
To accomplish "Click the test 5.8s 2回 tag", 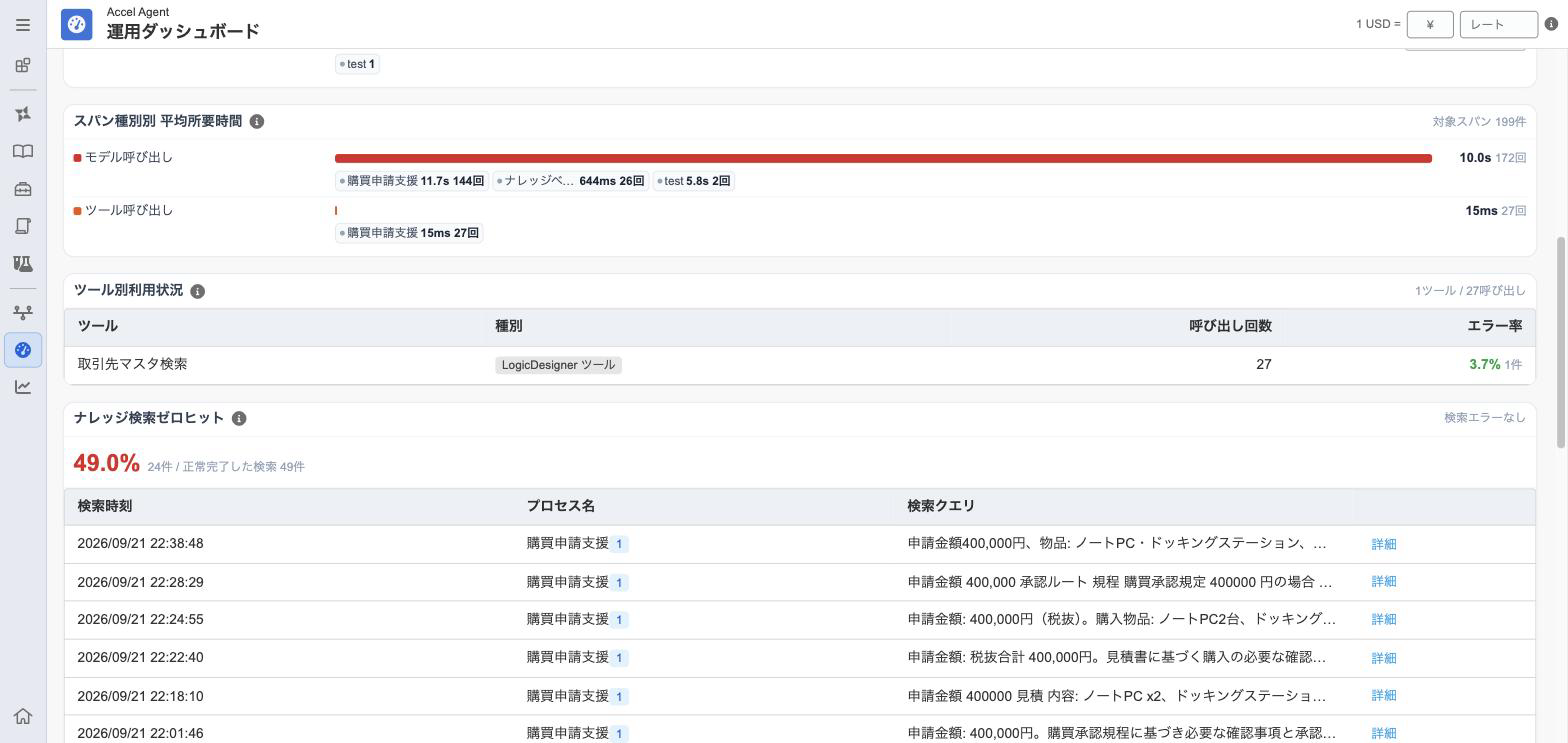I will tap(694, 181).
